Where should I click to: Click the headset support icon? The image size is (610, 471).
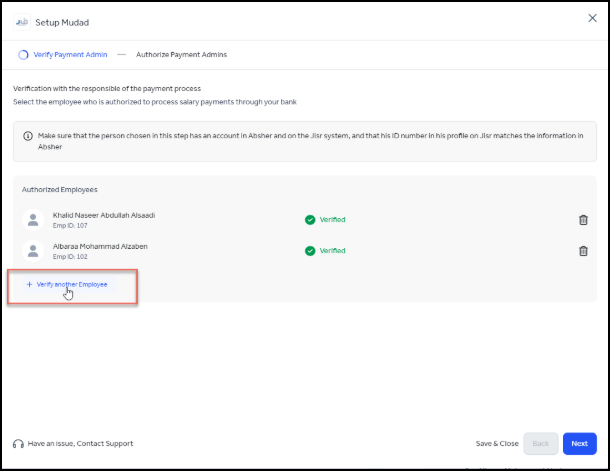[18, 443]
